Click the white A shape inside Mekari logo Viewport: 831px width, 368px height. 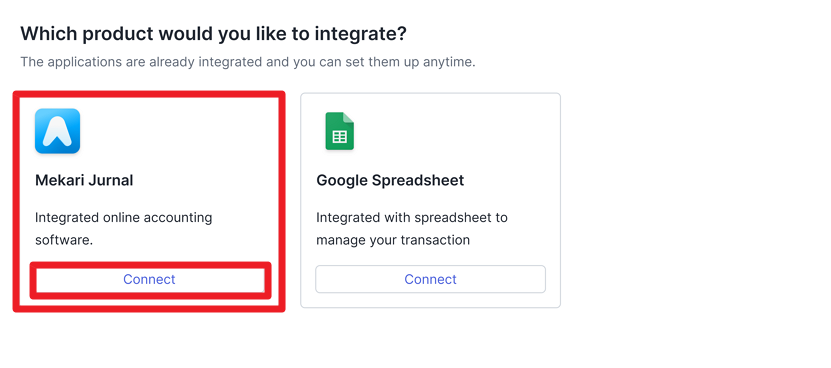(x=57, y=132)
